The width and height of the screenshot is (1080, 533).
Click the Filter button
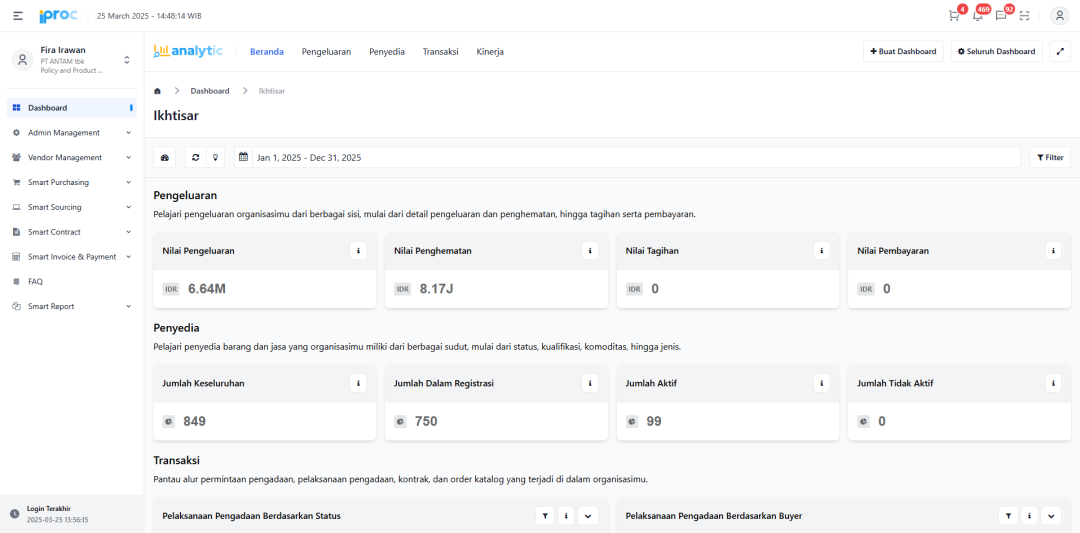click(1050, 158)
